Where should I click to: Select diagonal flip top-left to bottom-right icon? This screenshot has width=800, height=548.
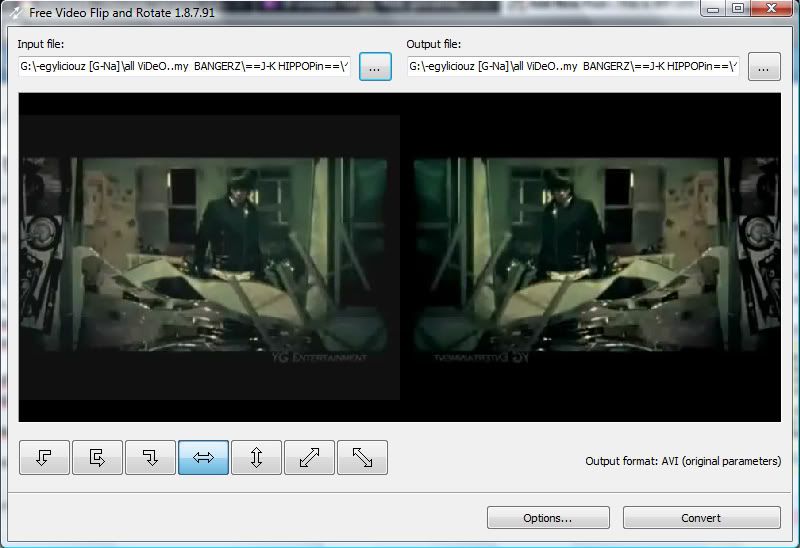[363, 458]
